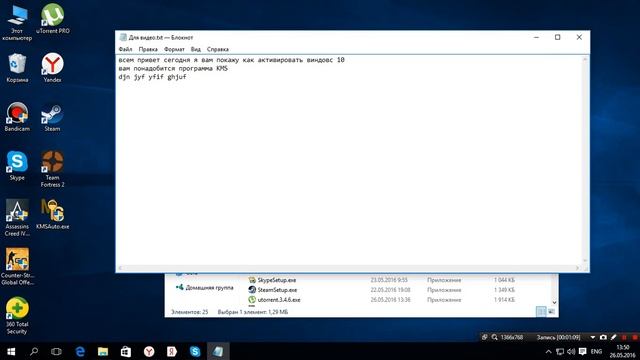Maximize the Notepad window
Screen dimensions: 640x360
pos(558,37)
